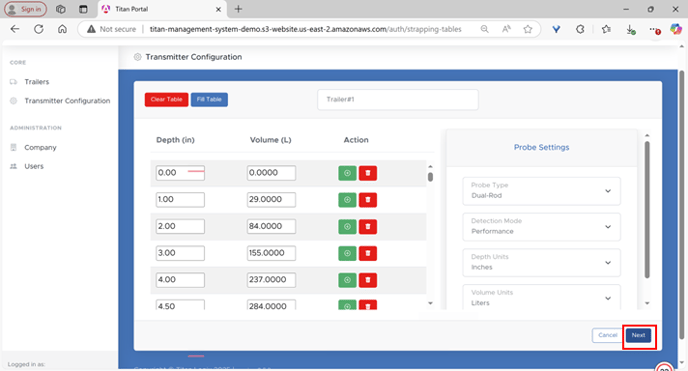688x371 pixels.
Task: Click the volume field showing 155.0000
Action: click(x=271, y=253)
